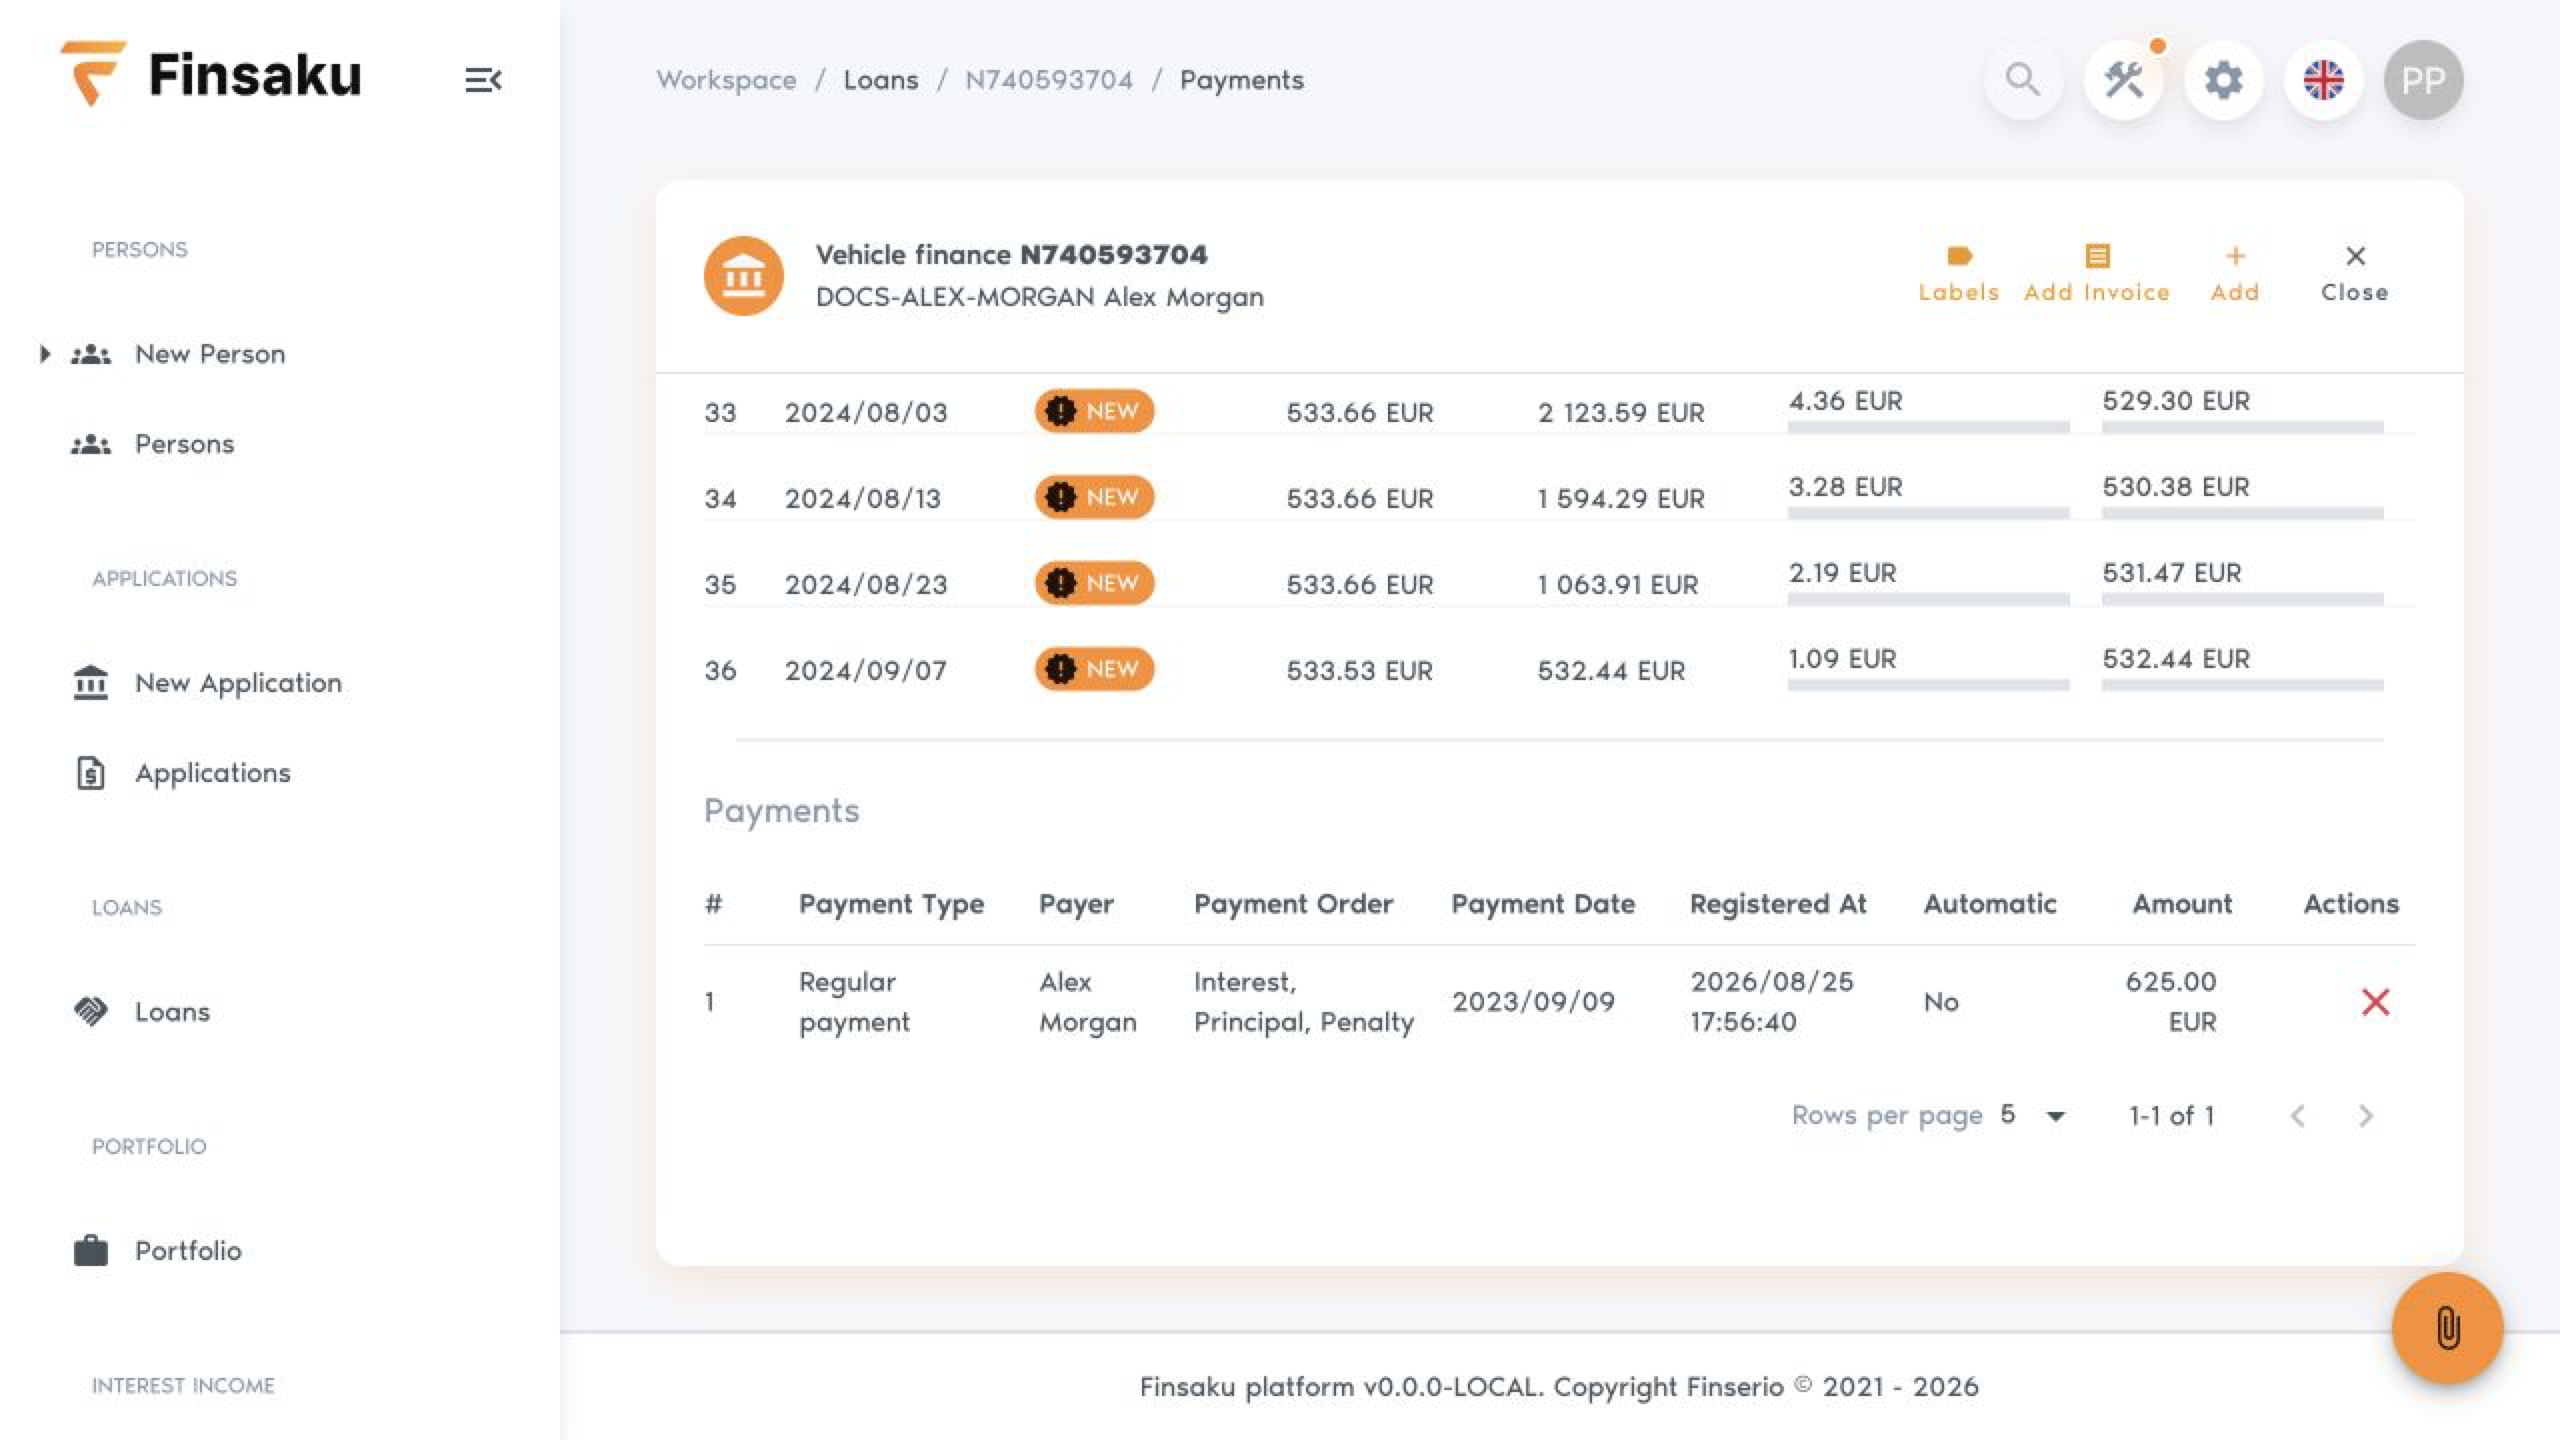Sort by Payment Date column header

click(1543, 904)
